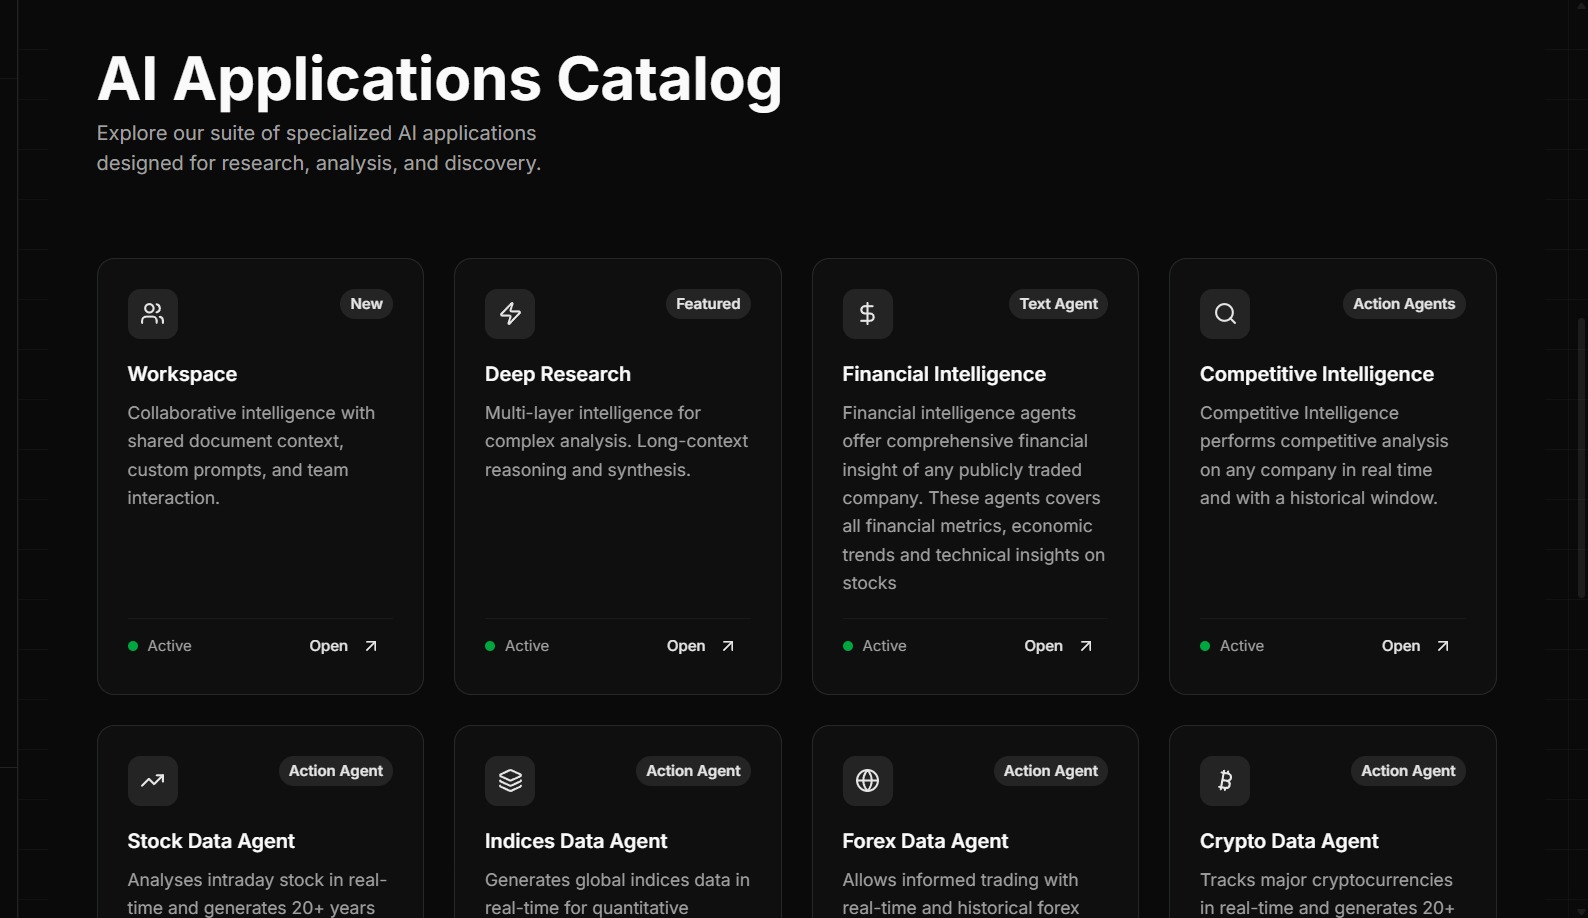1588x918 pixels.
Task: Click the Action Agent badge on Indices Data Agent
Action: (693, 771)
